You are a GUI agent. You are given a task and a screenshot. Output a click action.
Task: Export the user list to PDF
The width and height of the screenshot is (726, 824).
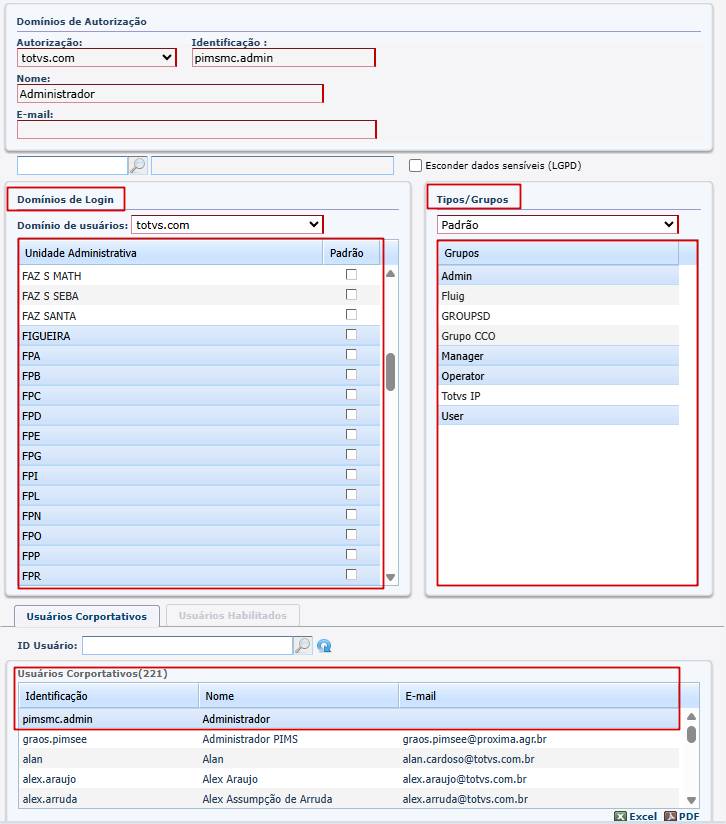(682, 816)
